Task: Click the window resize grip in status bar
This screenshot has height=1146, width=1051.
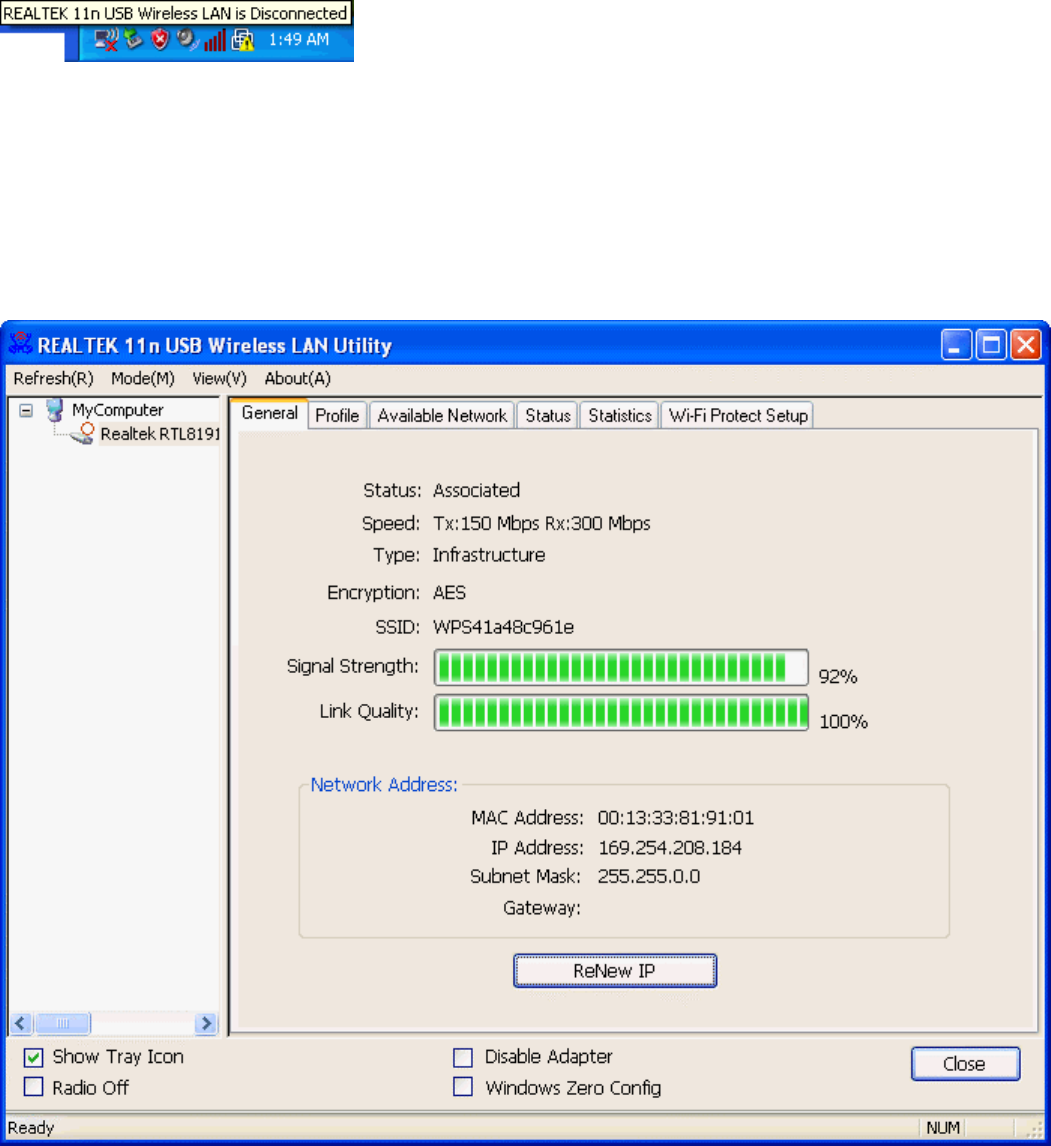Action: (x=1035, y=1130)
